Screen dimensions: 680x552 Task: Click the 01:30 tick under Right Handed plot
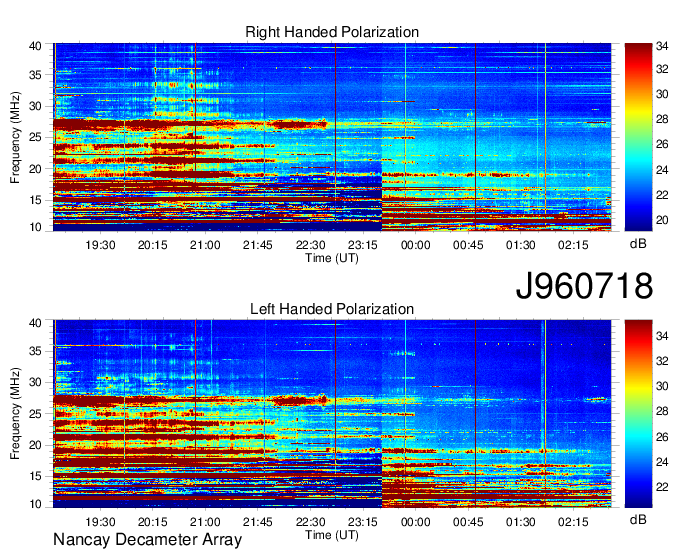click(521, 245)
